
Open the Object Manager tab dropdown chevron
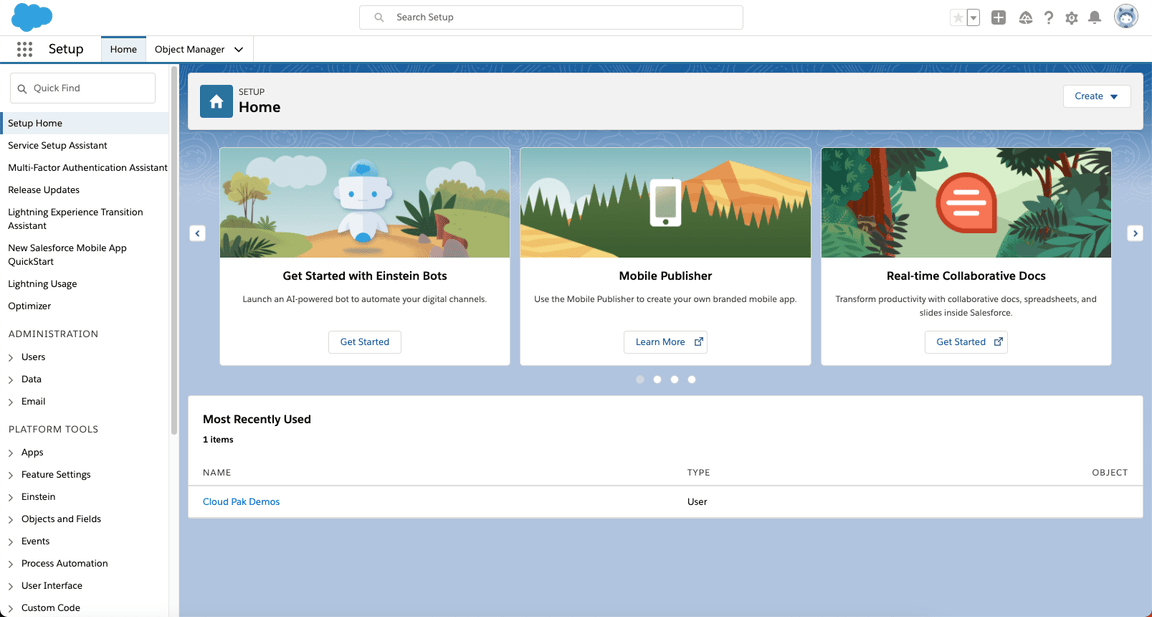(x=239, y=50)
